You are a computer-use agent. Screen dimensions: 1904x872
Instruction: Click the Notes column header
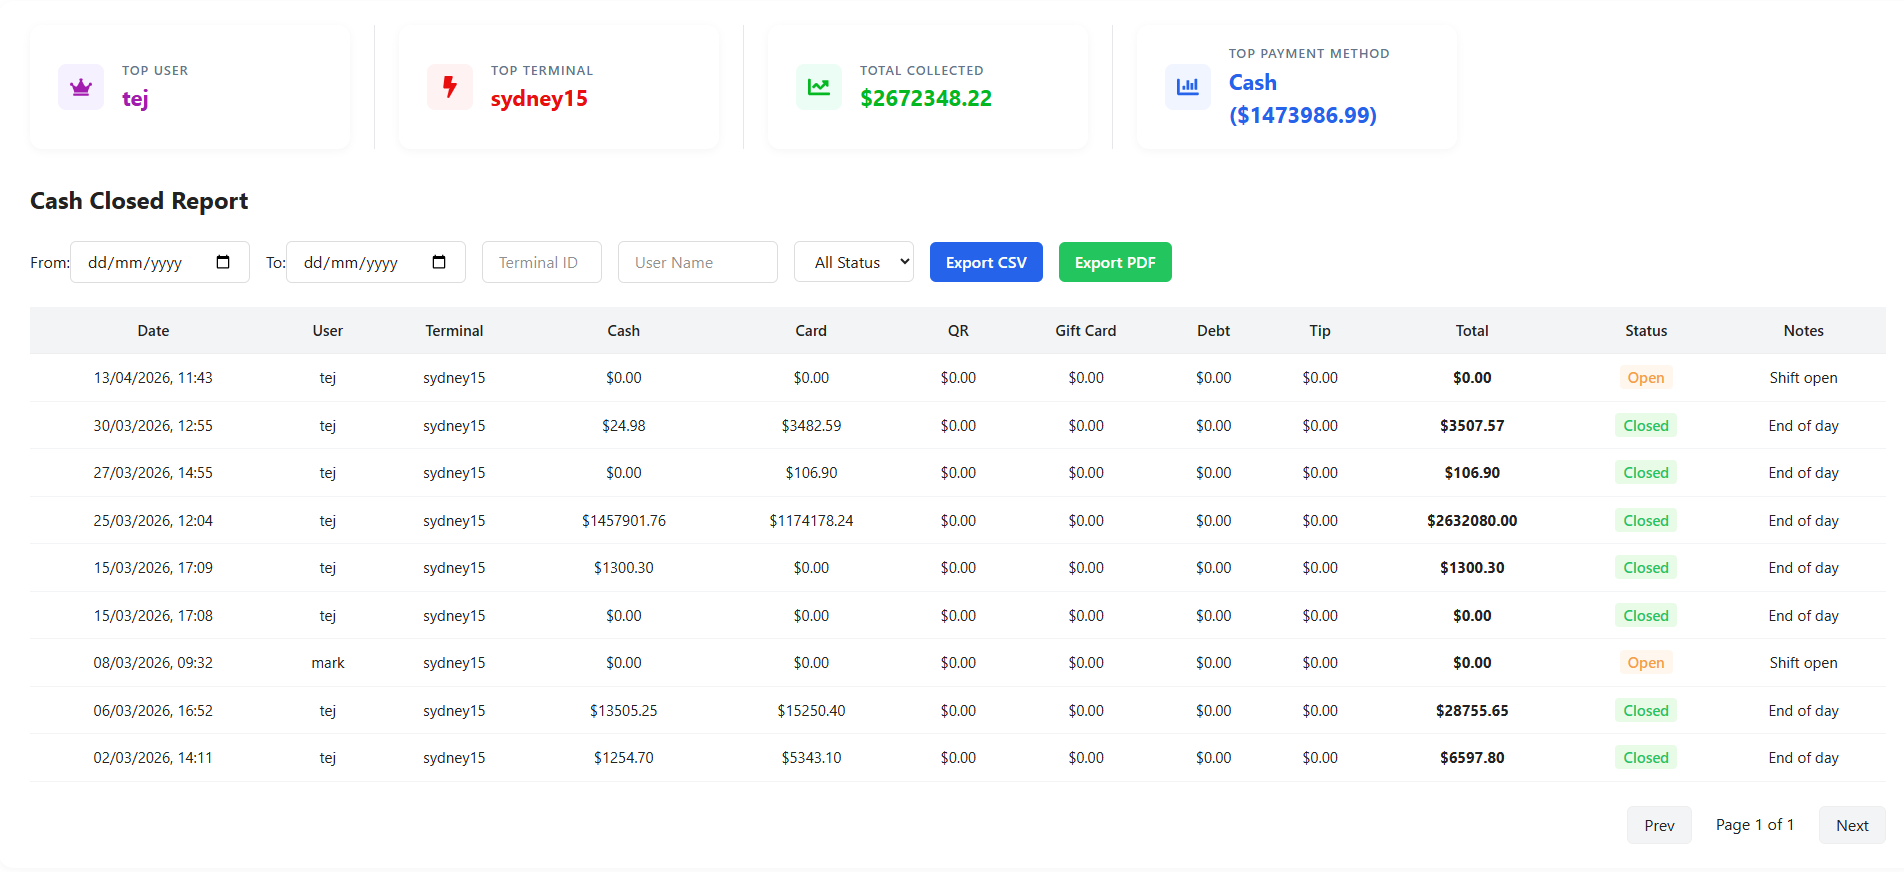click(x=1804, y=331)
